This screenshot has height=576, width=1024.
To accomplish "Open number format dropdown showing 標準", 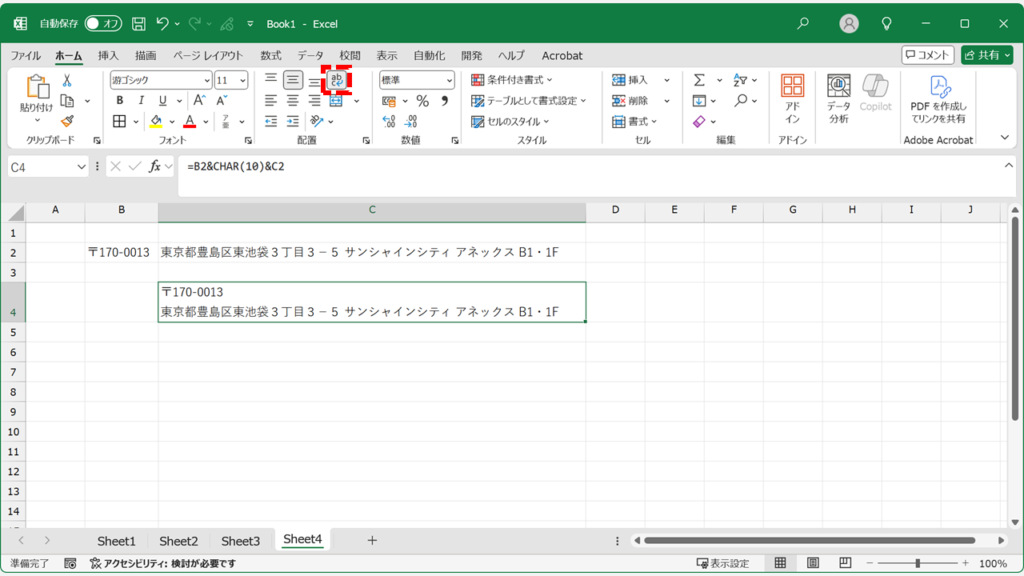I will 449,80.
